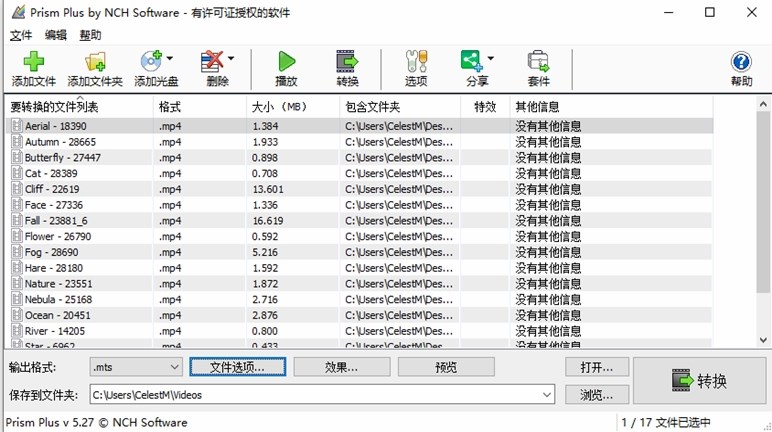Image resolution: width=772 pixels, height=432 pixels.
Task: Open the output format (.mts) dropdown
Action: (x=136, y=367)
